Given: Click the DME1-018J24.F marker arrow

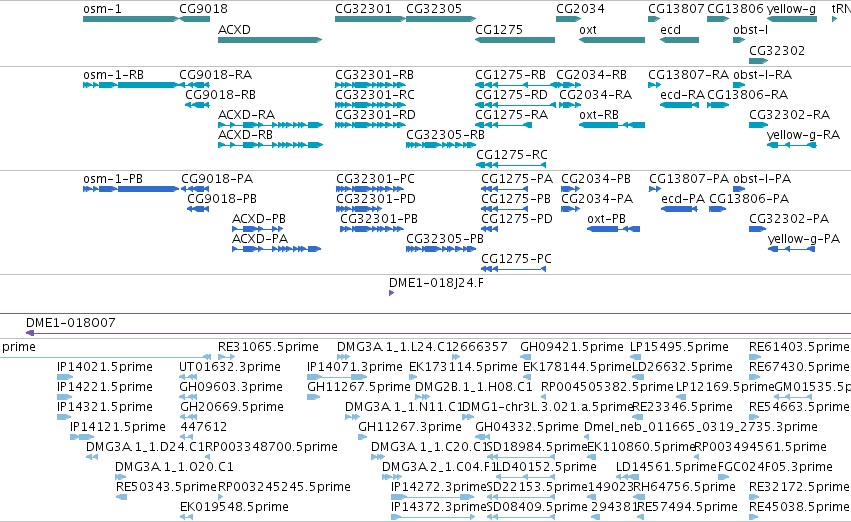Looking at the screenshot, I should (392, 293).
